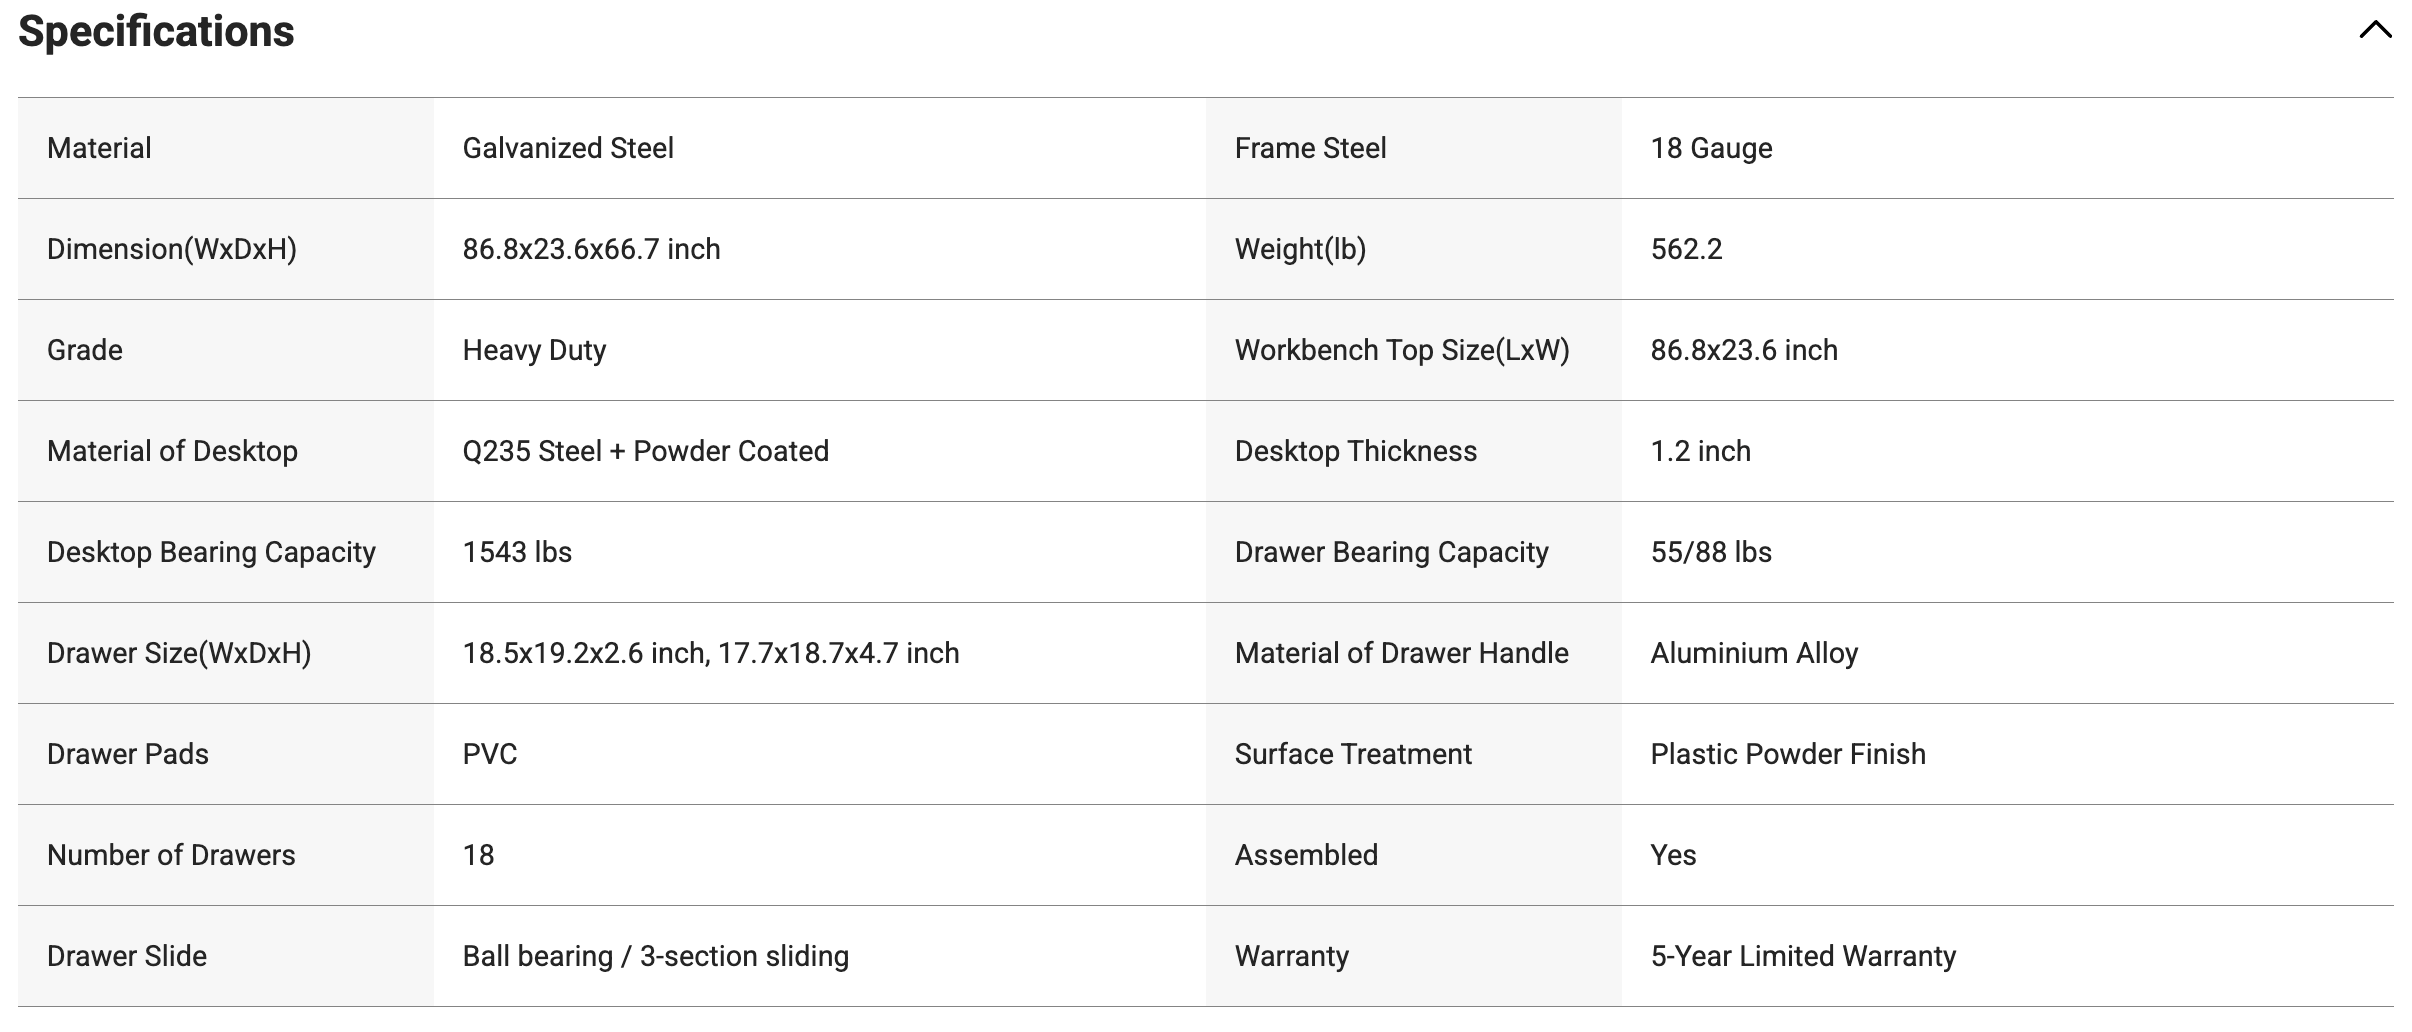Select the Galvanized Steel material value
The width and height of the screenshot is (2412, 1032).
[x=568, y=148]
